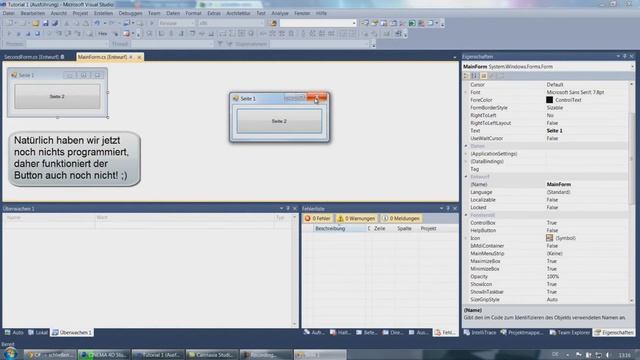Click the Undo arrow icon in toolbar
640x360 pixels.
(97, 23)
